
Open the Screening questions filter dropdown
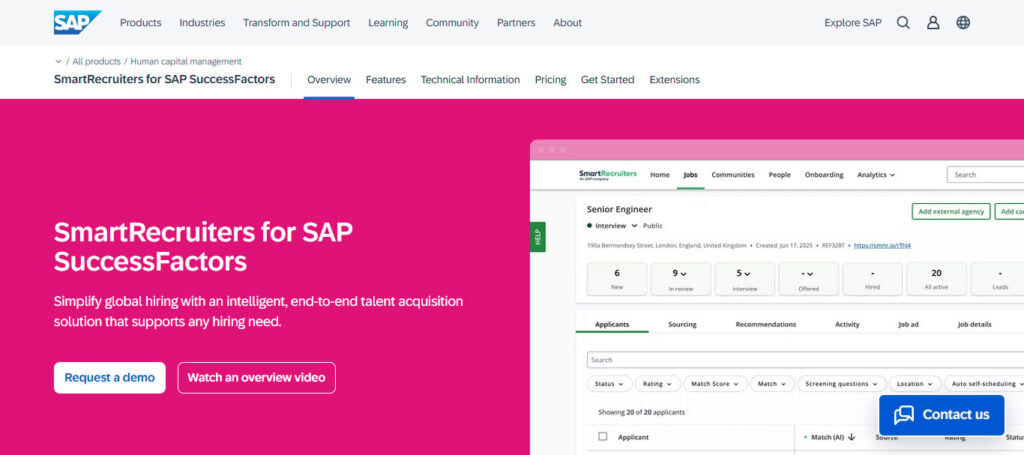coord(842,384)
